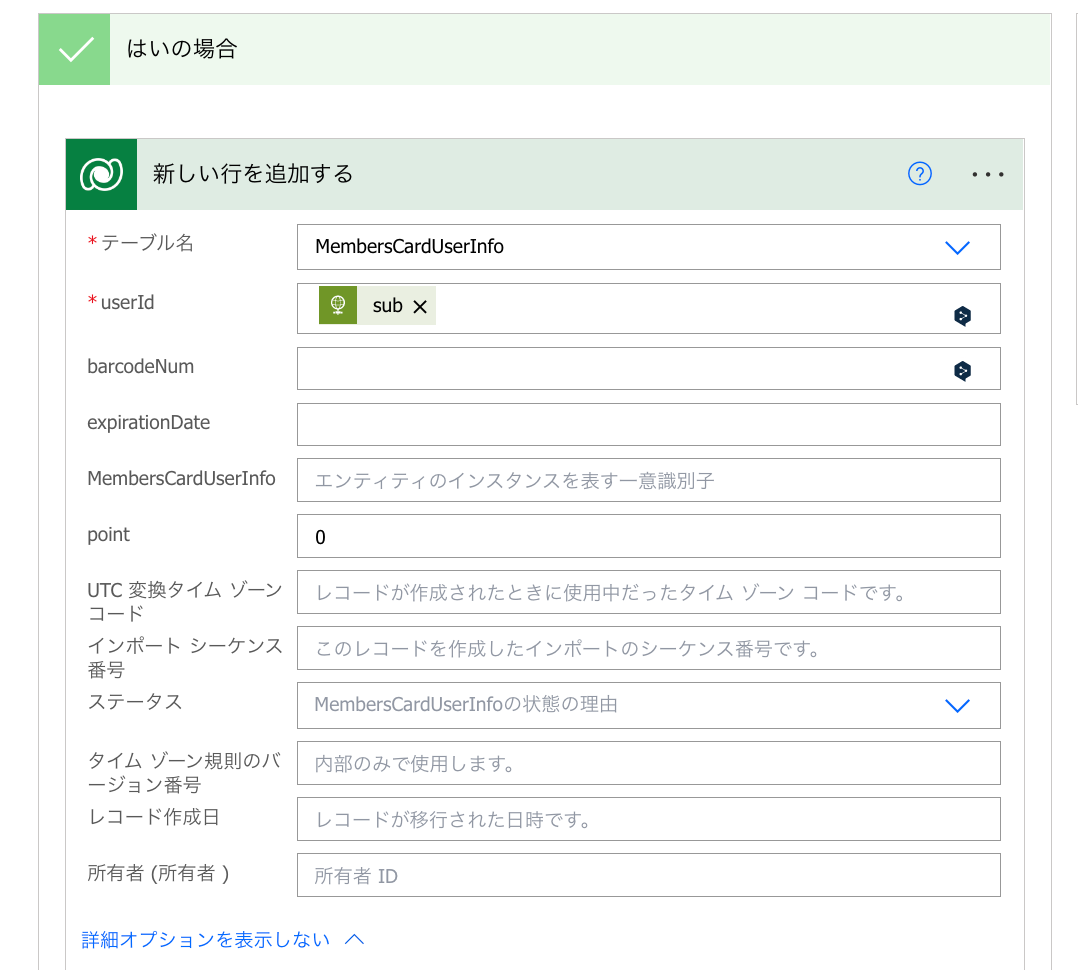The width and height of the screenshot is (1078, 970).
Task: Click the switch-input icon beside the barcodeNum field
Action: pyautogui.click(x=962, y=369)
